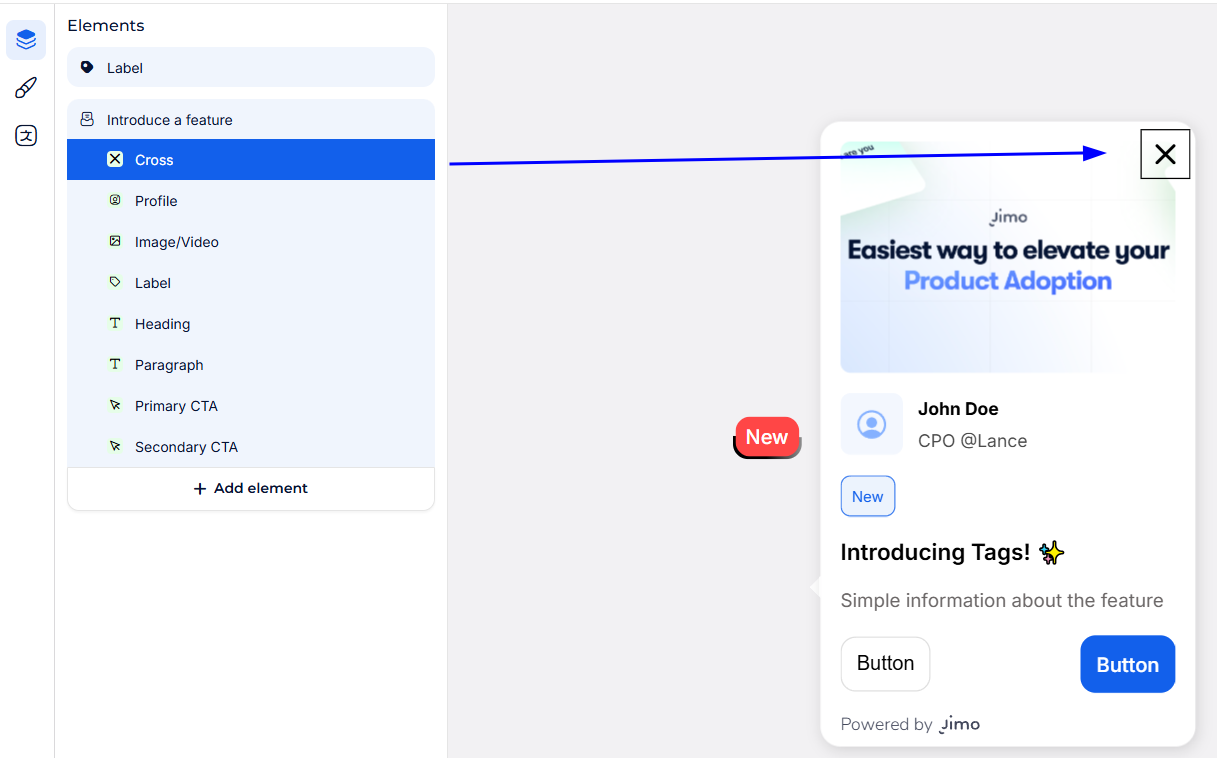This screenshot has width=1217, height=758.
Task: Click the profile avatar icon beside John Doe
Action: [872, 424]
